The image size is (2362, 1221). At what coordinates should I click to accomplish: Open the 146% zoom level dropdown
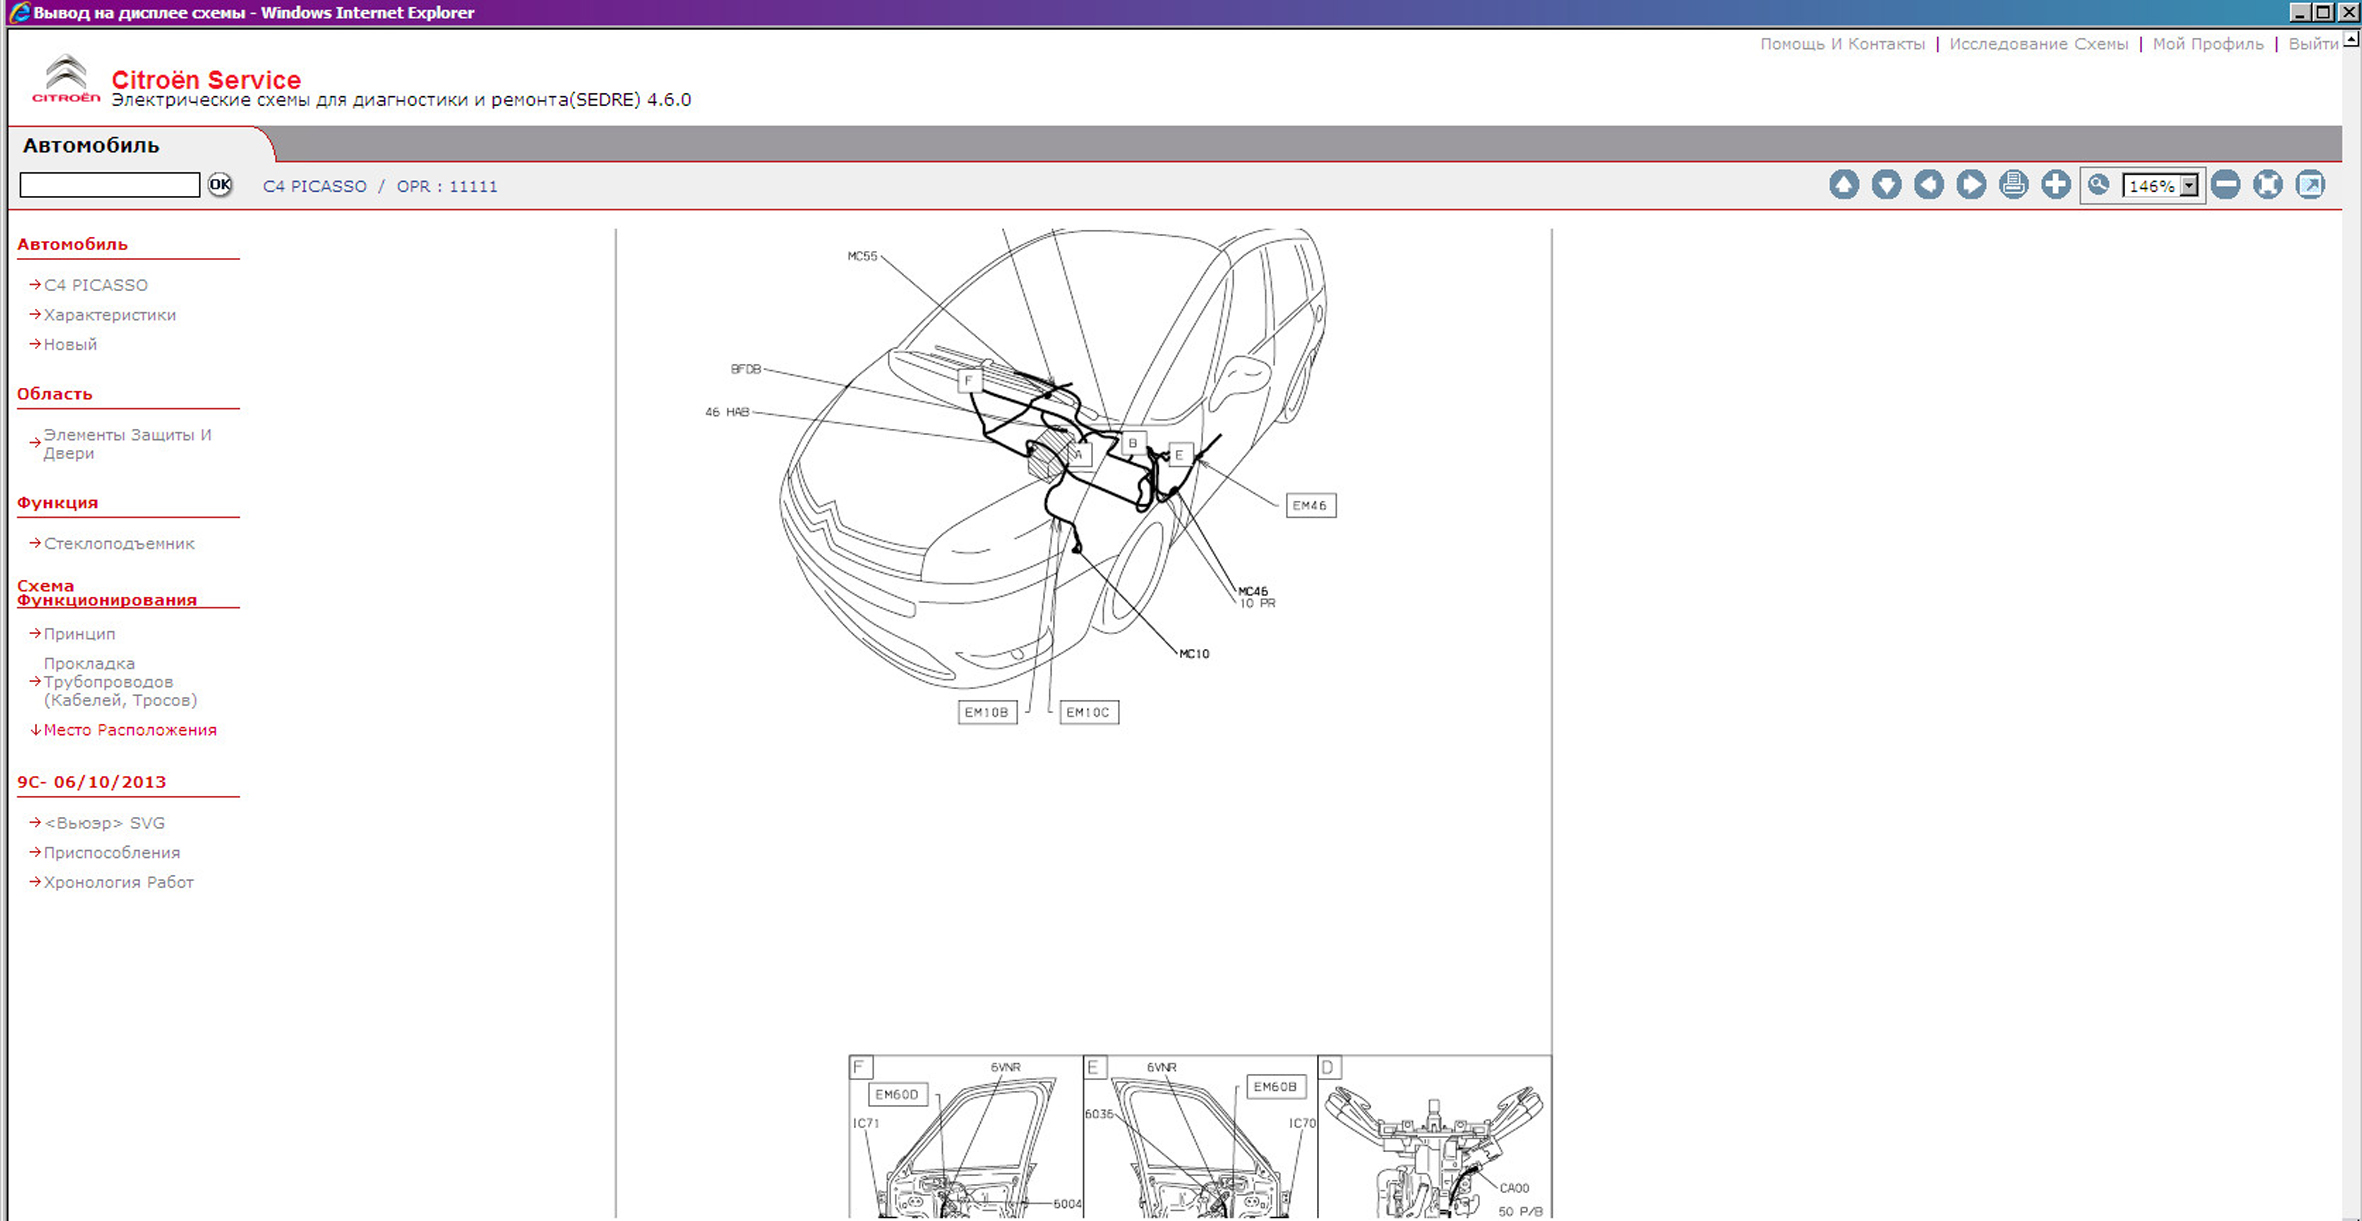[2189, 186]
